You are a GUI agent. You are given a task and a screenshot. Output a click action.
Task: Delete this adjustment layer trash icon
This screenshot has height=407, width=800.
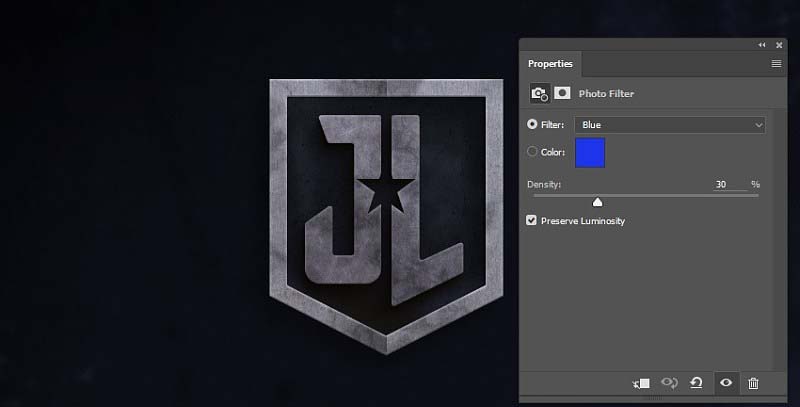[753, 383]
